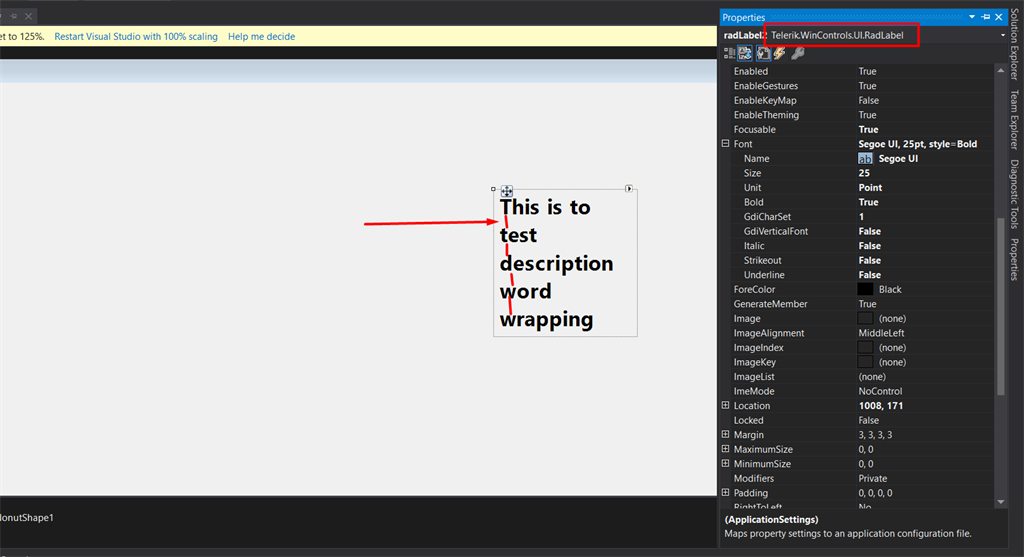Viewport: 1024px width, 557px height.
Task: Expand the MaximumSize property
Action: coord(726,449)
